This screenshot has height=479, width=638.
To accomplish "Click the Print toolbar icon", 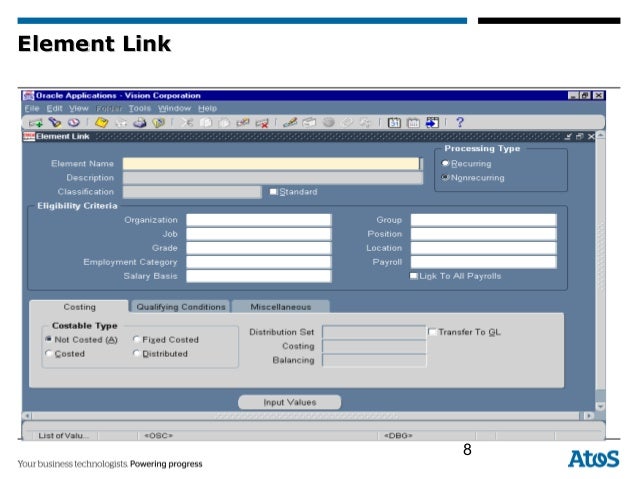I will (x=140, y=122).
